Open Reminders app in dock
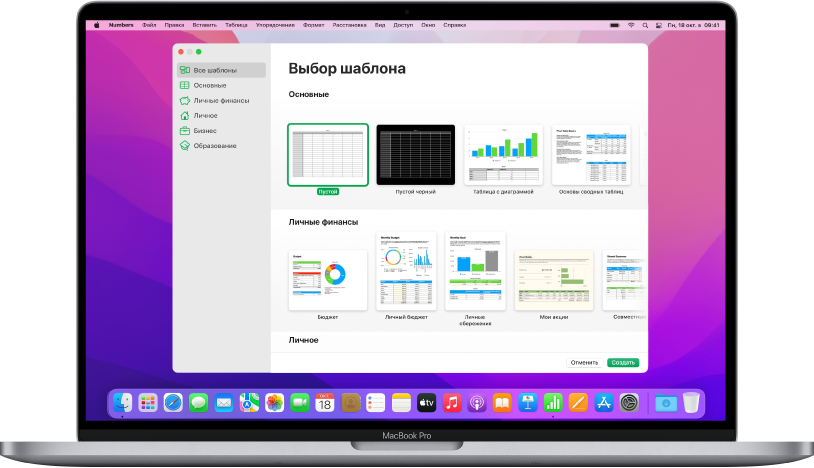Screen dimensions: 814x468 point(375,403)
